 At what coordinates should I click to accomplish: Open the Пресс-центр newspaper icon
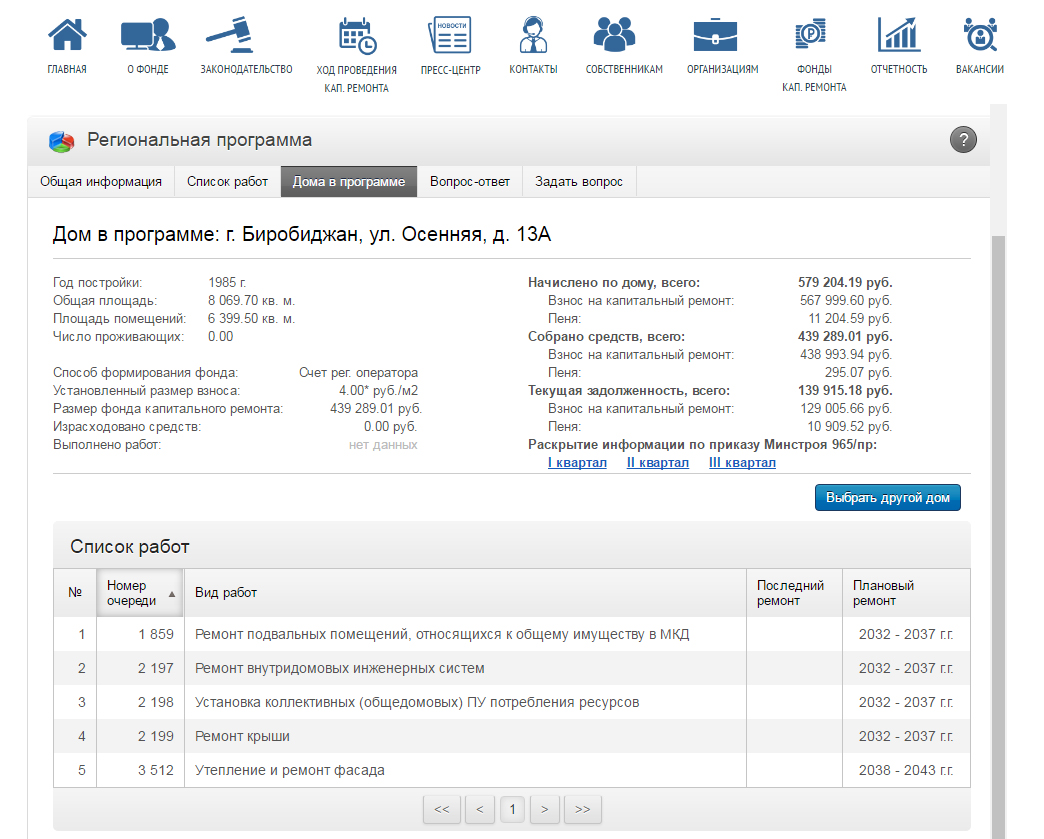(x=449, y=35)
